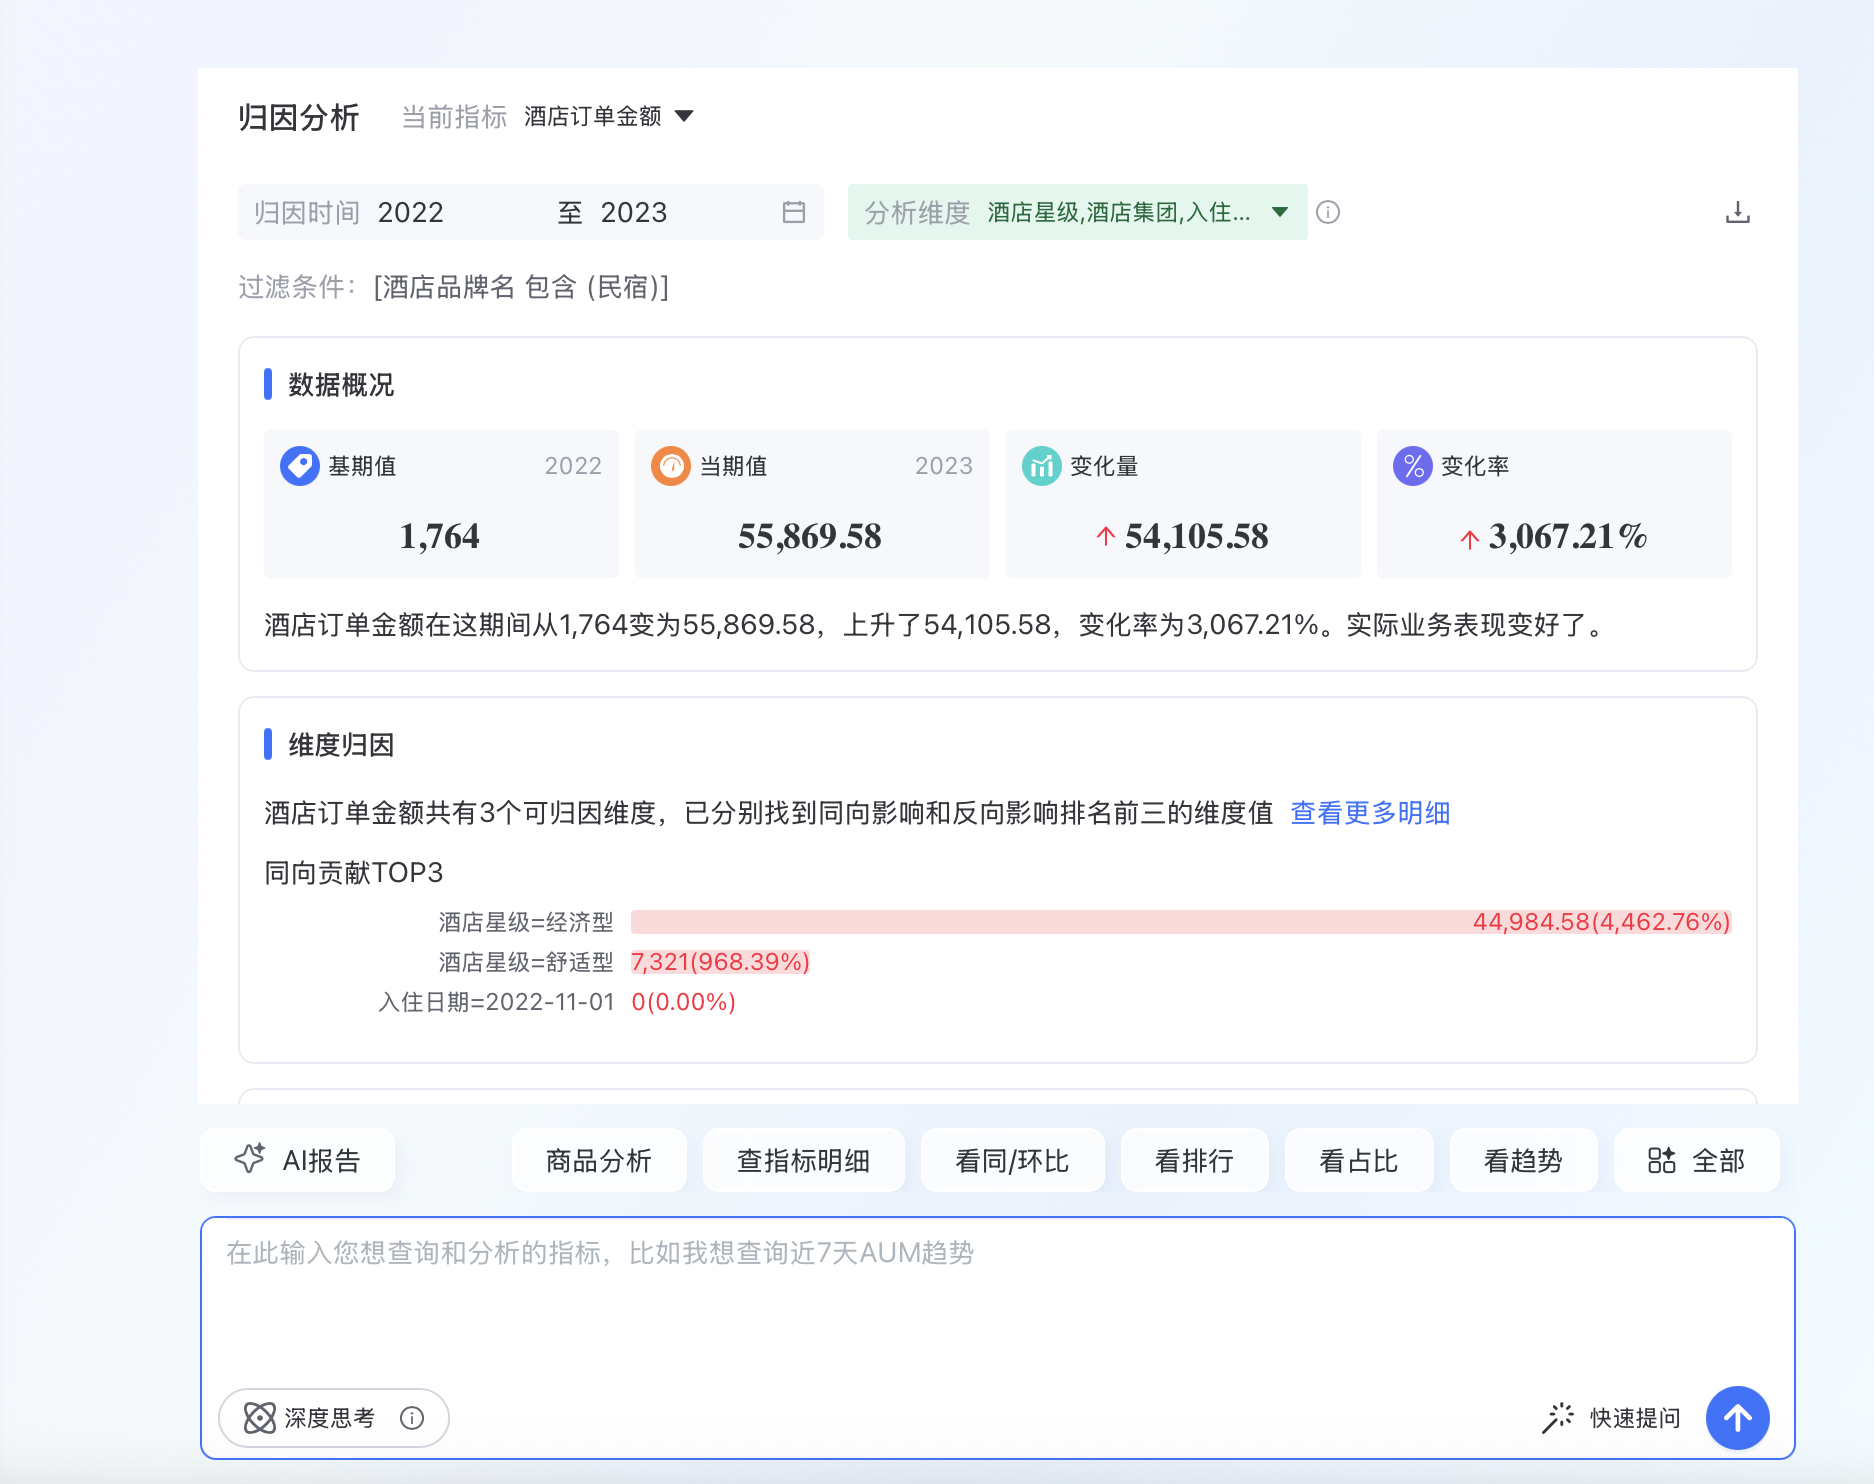Viewport: 1874px width, 1484px height.
Task: Click the 酒店星级=经济型 row label
Action: point(526,922)
